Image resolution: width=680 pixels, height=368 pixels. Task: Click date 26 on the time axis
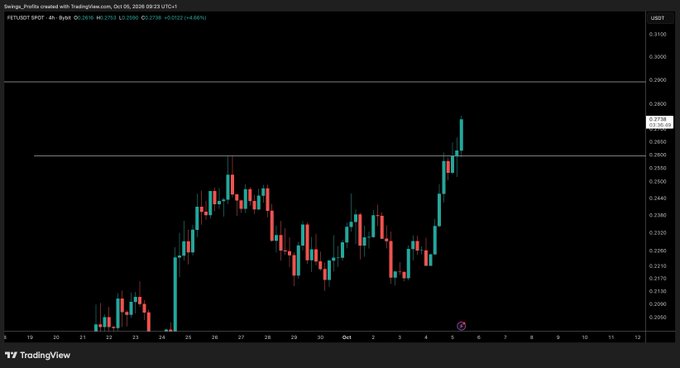215,337
